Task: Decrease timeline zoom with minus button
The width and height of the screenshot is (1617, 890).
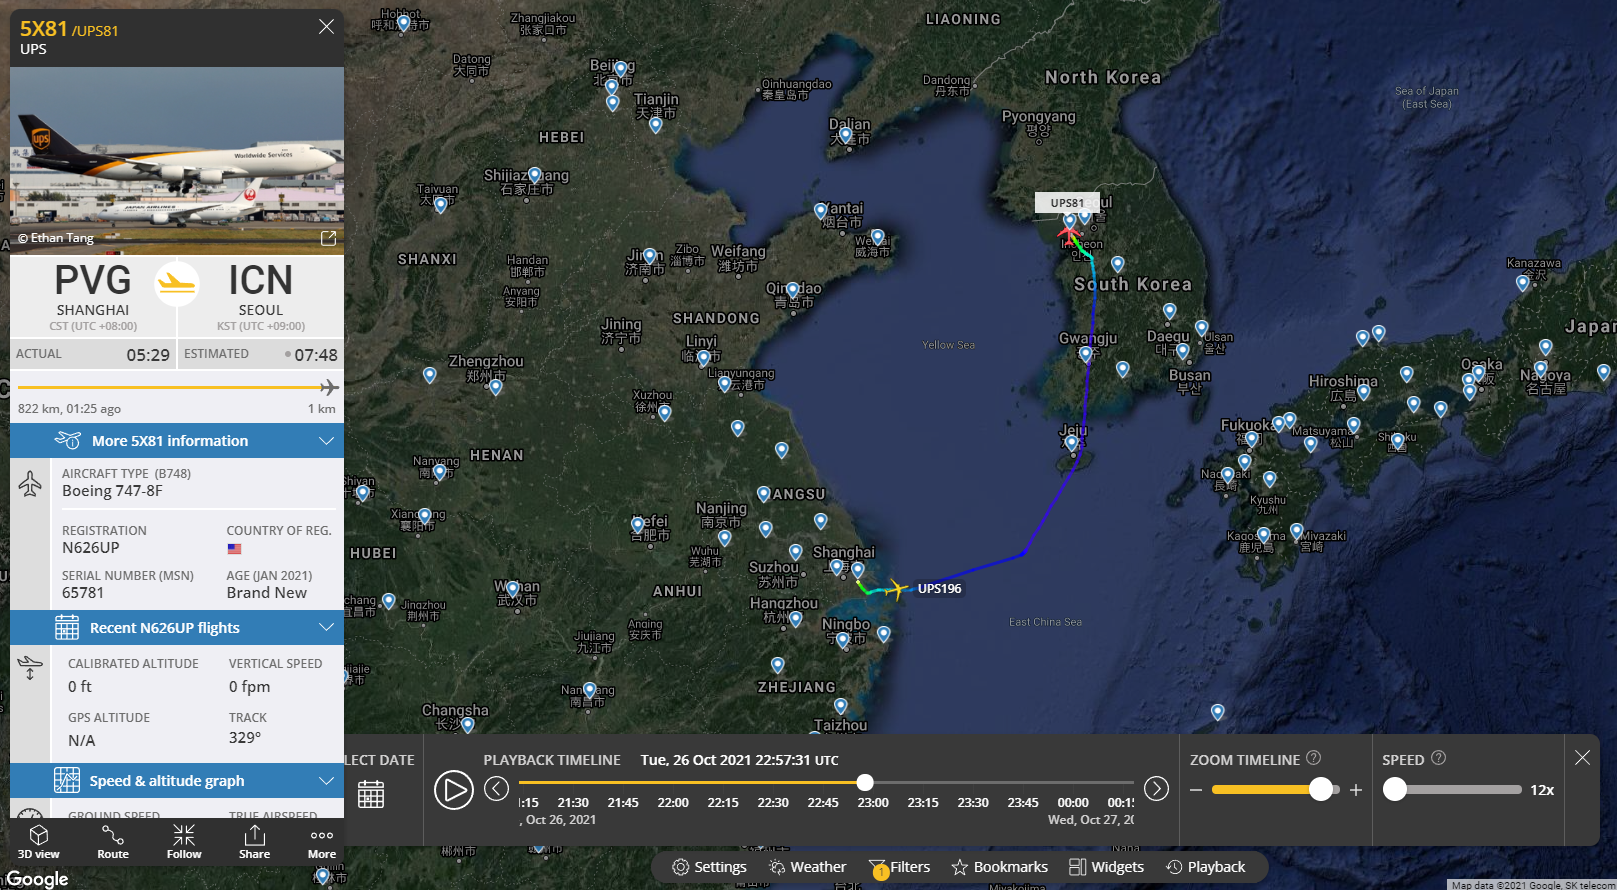Action: [x=1196, y=790]
